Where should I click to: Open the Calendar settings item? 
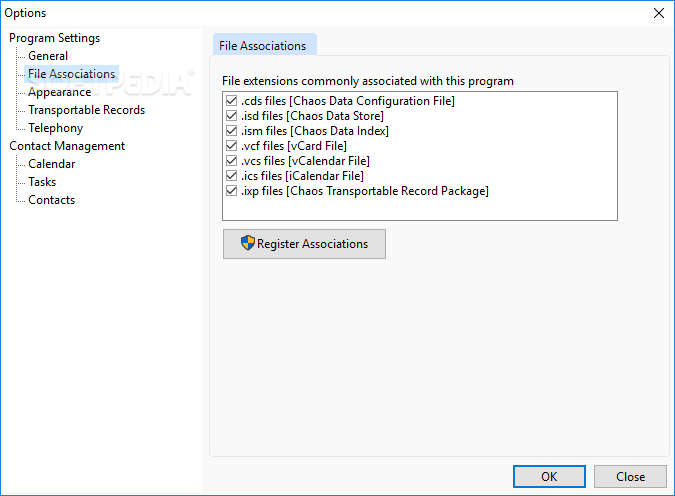[x=52, y=164]
